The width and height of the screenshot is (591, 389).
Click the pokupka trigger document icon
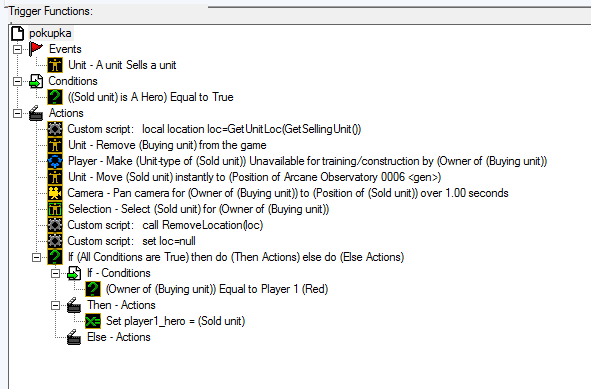coord(17,33)
